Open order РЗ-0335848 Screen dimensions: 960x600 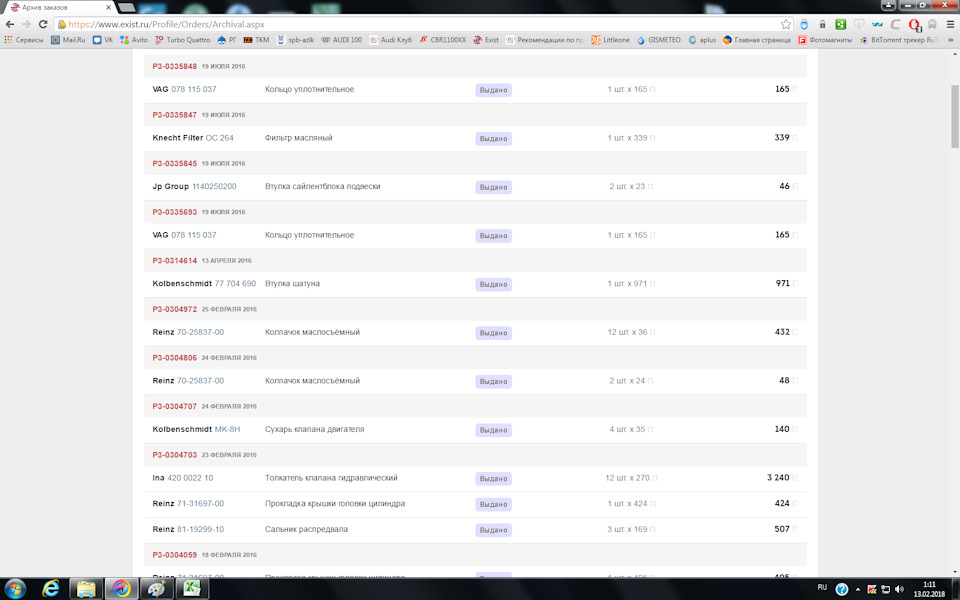[x=174, y=66]
